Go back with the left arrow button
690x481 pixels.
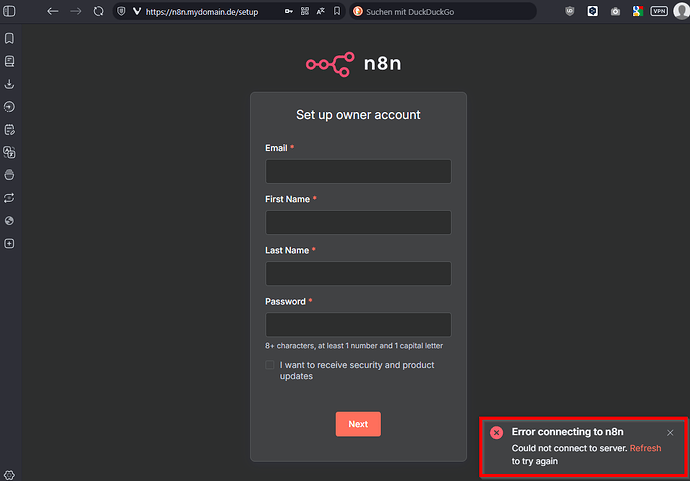(x=53, y=11)
